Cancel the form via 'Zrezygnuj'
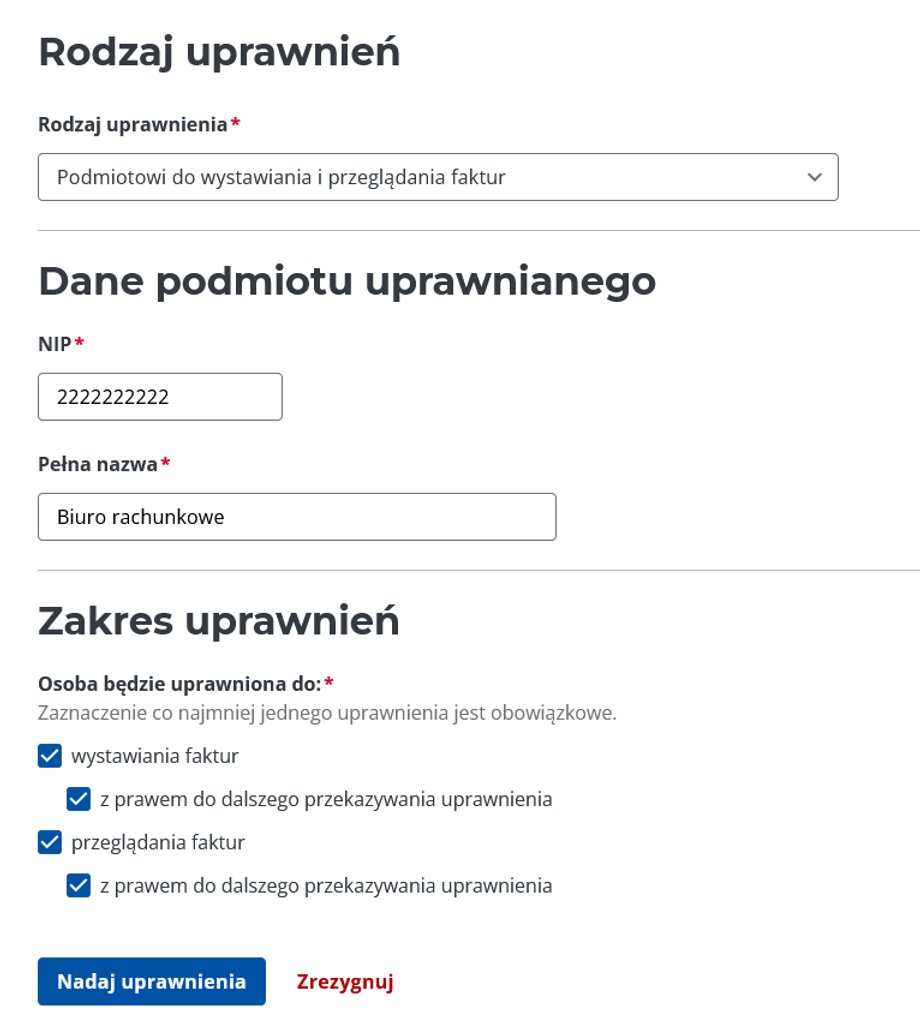This screenshot has height=1029, width=920. pyautogui.click(x=345, y=981)
